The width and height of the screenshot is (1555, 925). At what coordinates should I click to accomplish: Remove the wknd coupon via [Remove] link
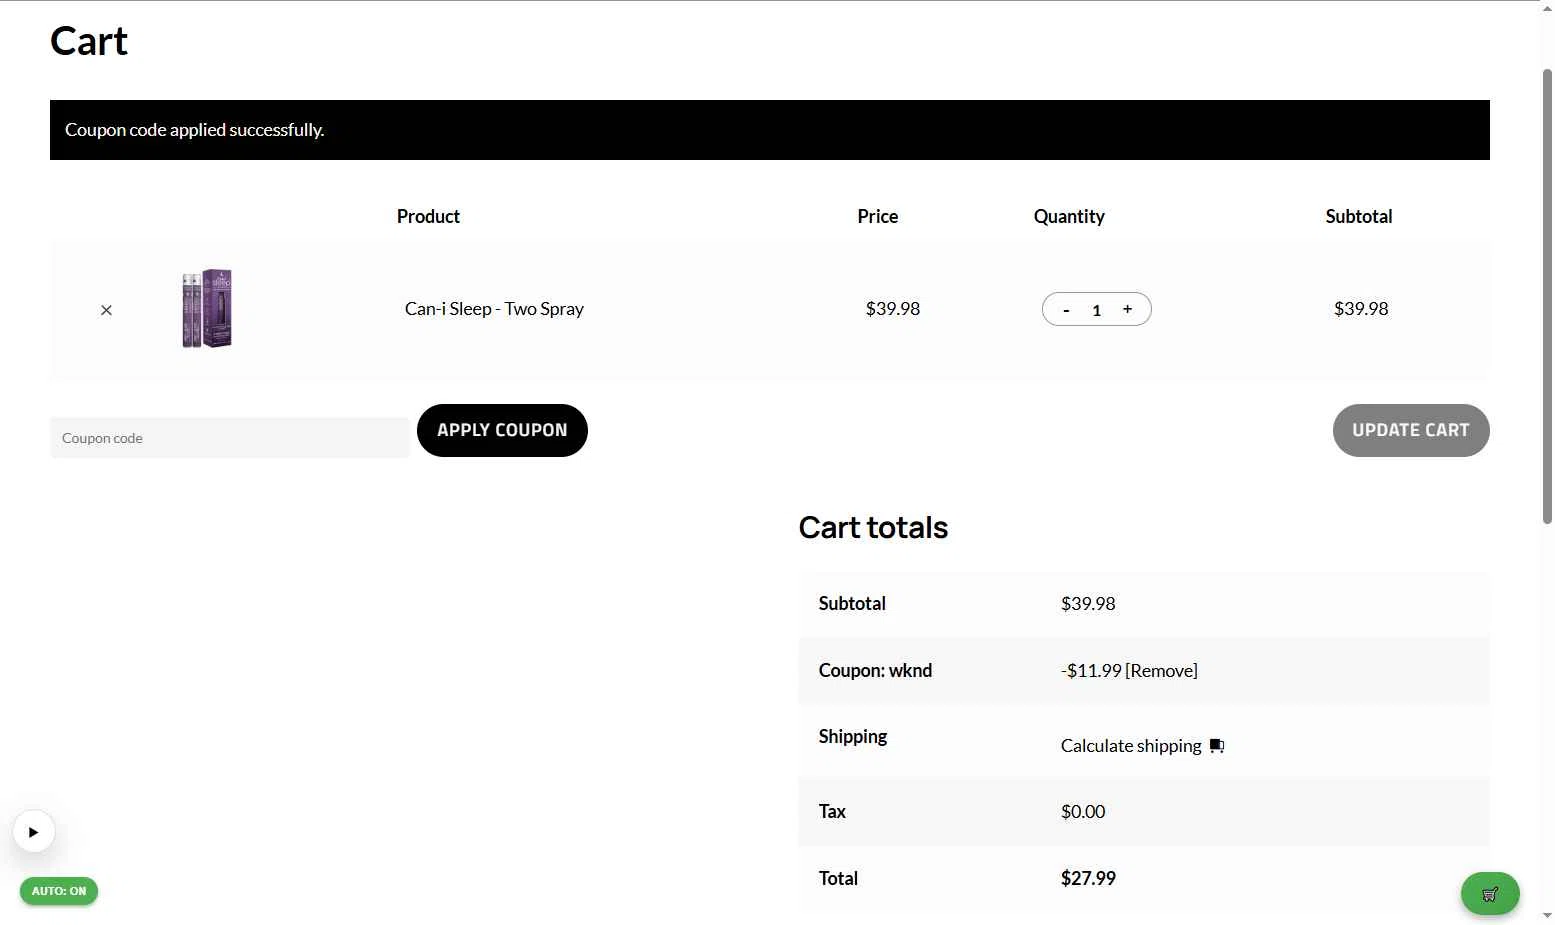pyautogui.click(x=1161, y=671)
